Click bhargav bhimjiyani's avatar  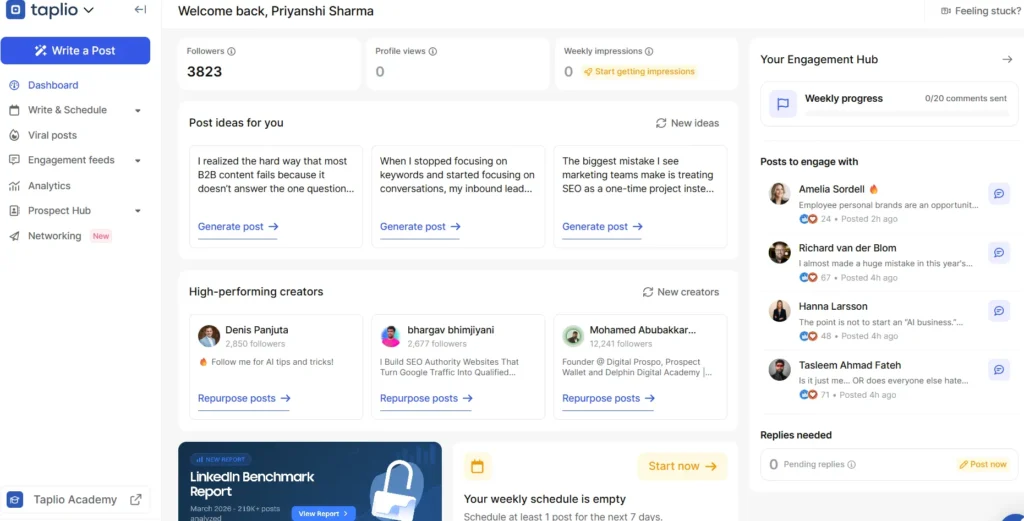[391, 336]
